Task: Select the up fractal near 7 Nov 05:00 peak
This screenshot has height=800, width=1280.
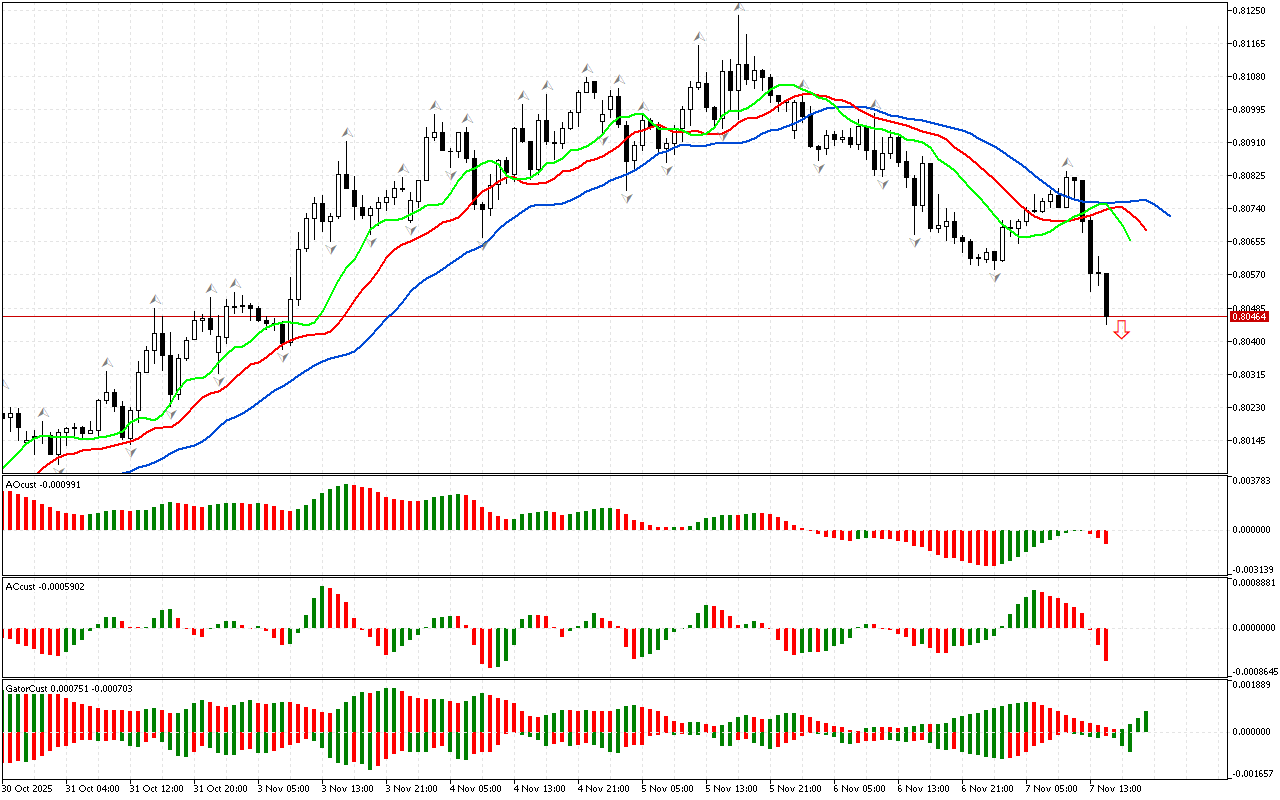Action: [x=1067, y=161]
